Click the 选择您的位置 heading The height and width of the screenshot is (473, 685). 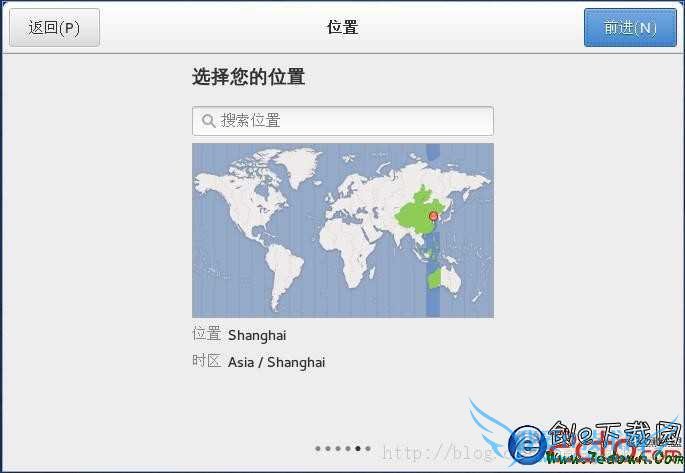click(x=249, y=77)
